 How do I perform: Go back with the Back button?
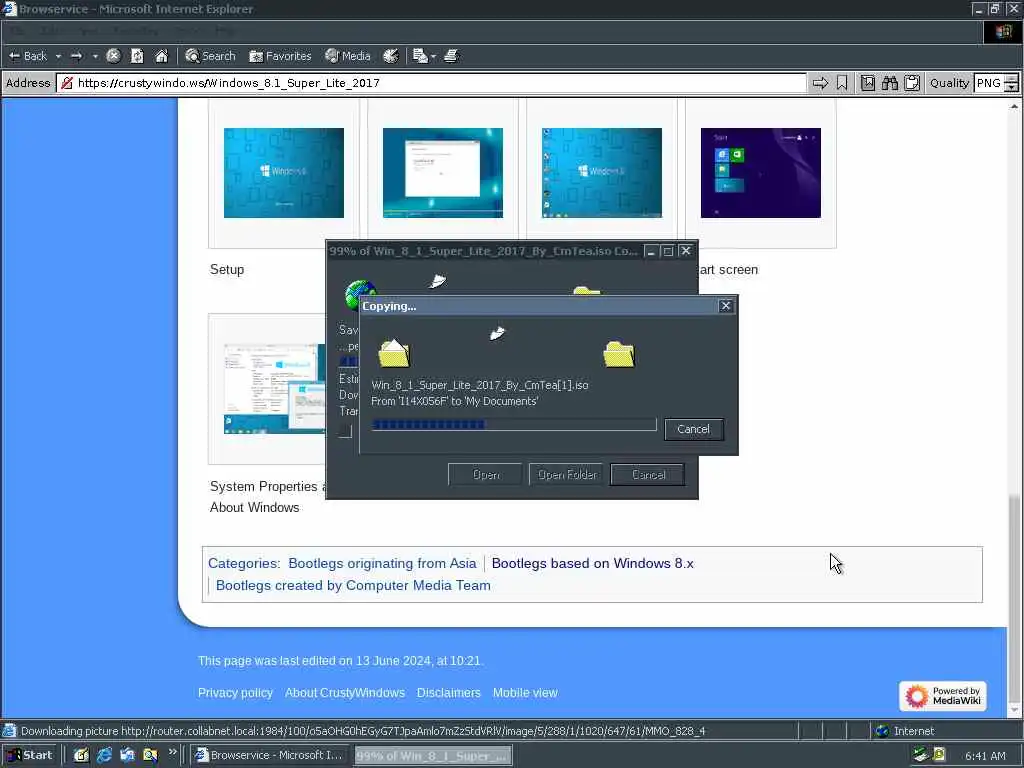click(x=27, y=56)
